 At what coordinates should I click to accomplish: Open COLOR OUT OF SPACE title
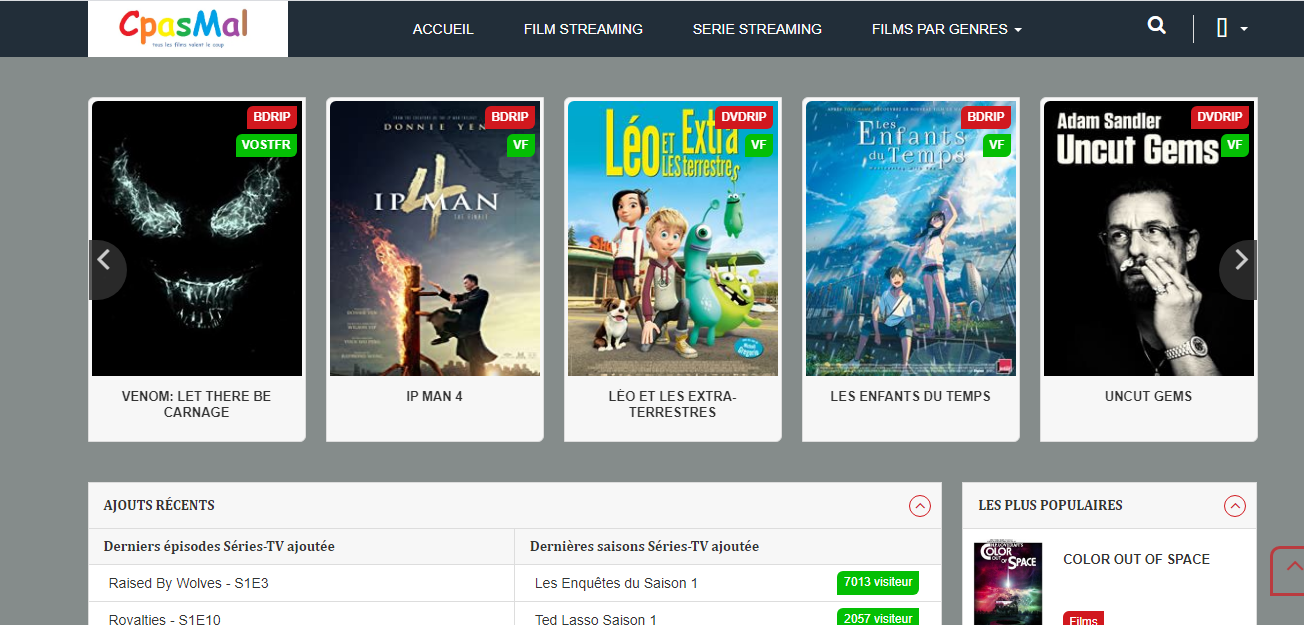1136,559
